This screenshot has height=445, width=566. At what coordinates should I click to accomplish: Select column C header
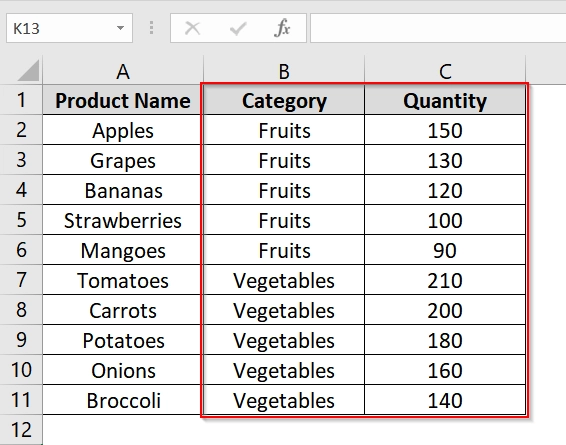point(445,70)
